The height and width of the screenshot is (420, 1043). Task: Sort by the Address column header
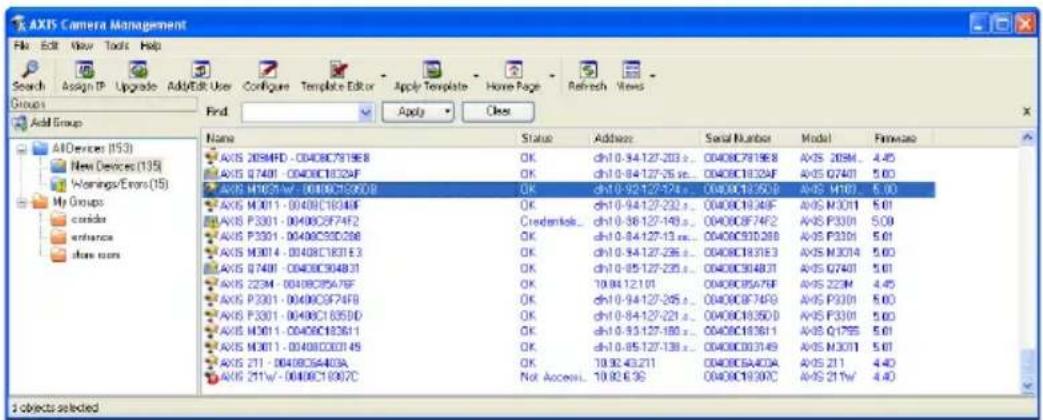click(643, 138)
